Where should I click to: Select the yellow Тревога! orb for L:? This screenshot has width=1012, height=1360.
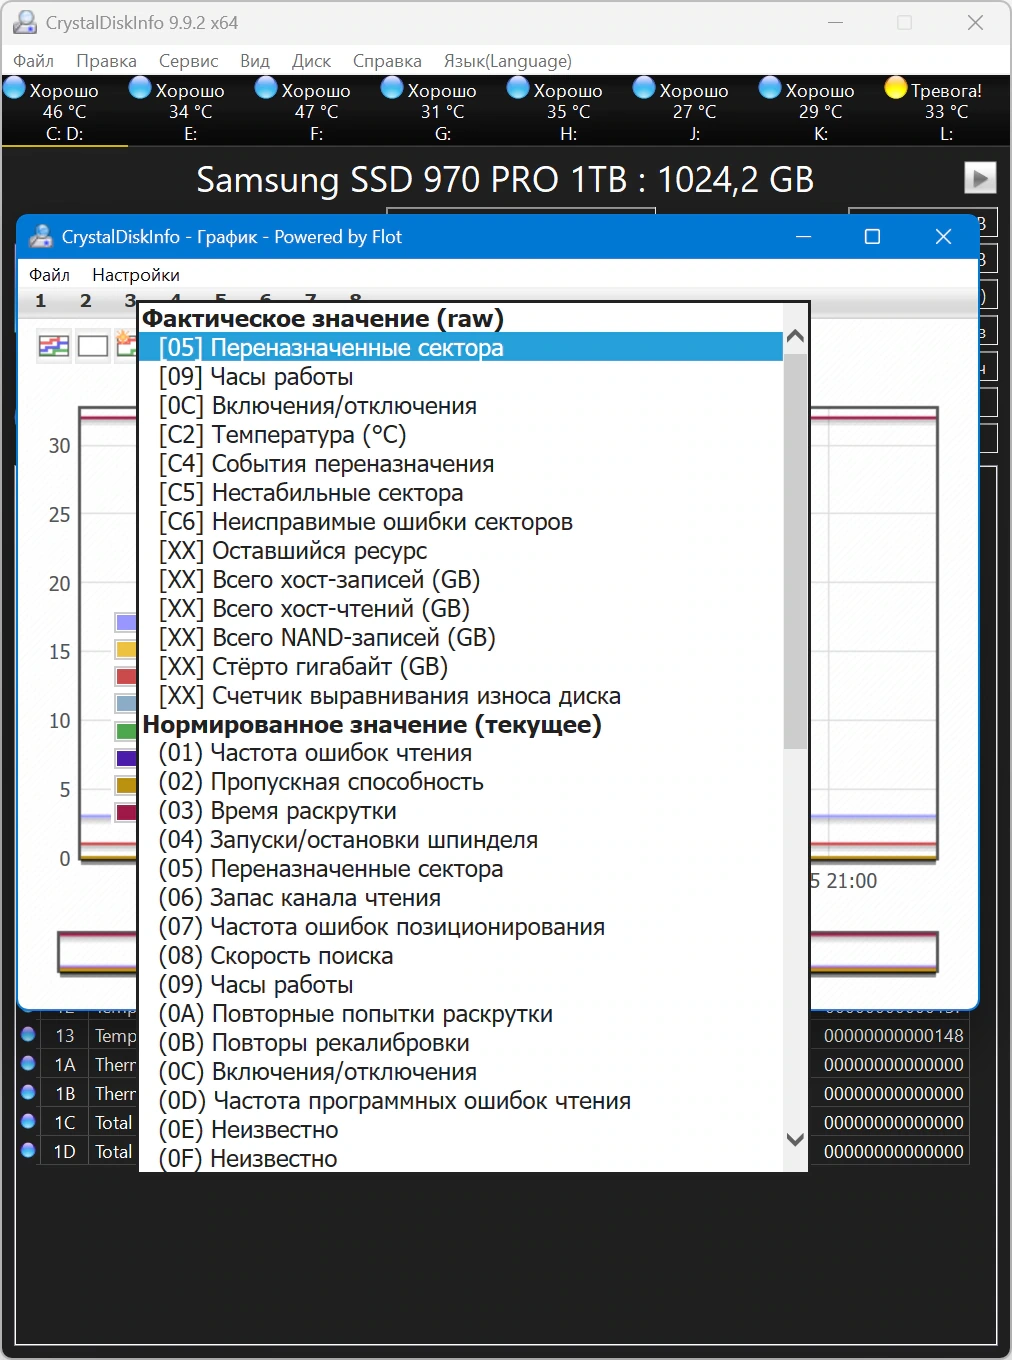(896, 89)
